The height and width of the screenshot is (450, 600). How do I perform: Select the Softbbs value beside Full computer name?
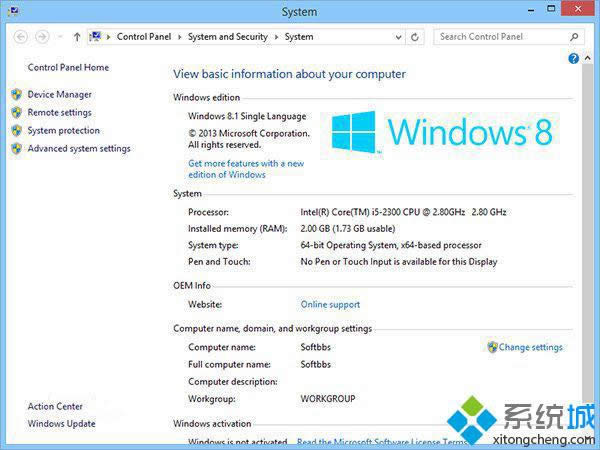click(315, 364)
